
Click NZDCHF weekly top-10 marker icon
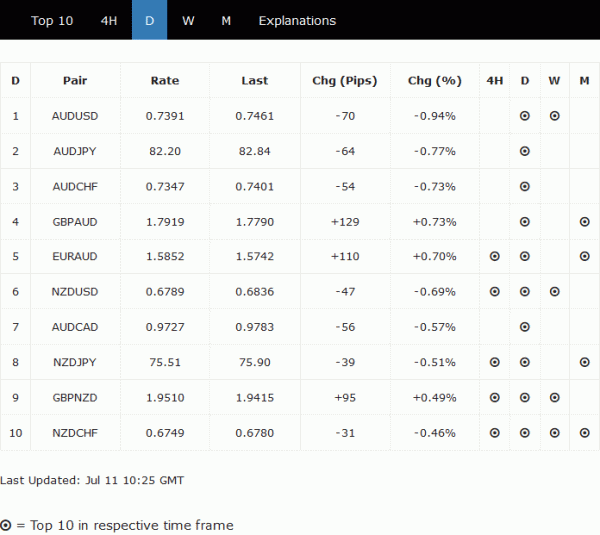[554, 433]
